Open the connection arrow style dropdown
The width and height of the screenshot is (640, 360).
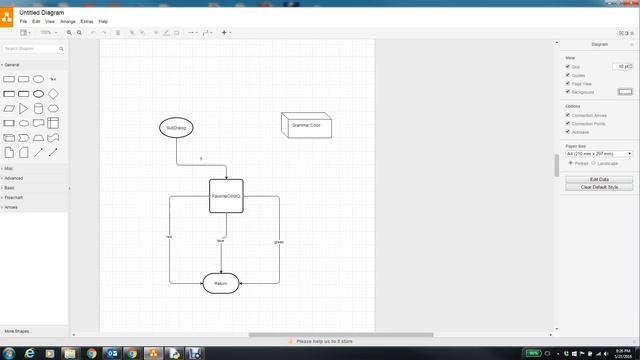click(192, 33)
